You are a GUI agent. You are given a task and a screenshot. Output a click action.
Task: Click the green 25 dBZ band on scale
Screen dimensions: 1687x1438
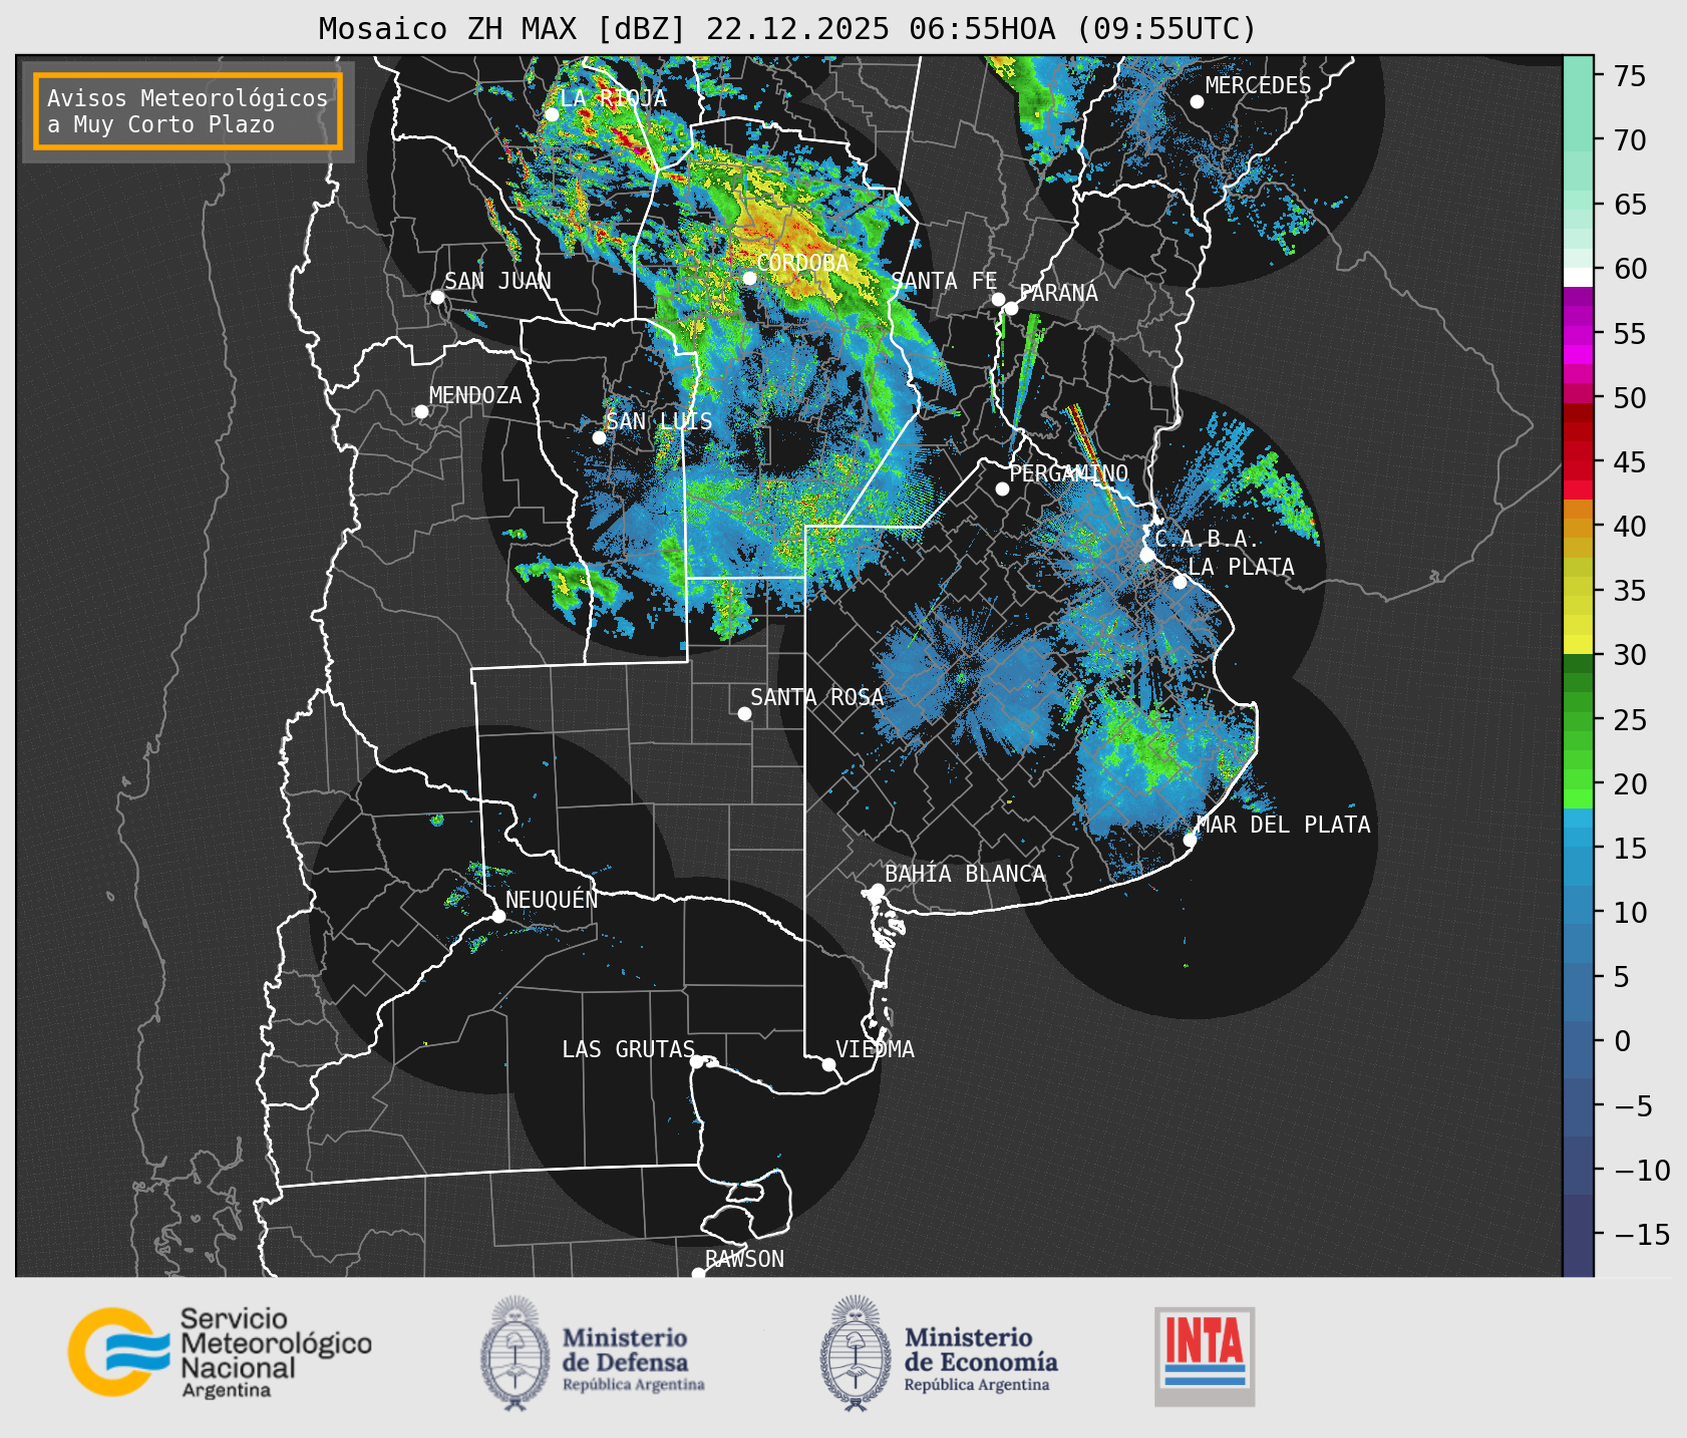1578,719
